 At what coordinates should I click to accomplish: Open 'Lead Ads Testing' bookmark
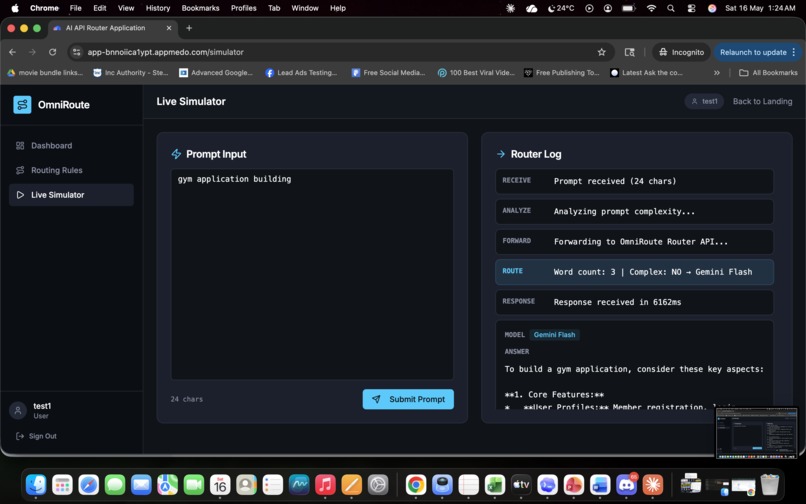(x=301, y=73)
